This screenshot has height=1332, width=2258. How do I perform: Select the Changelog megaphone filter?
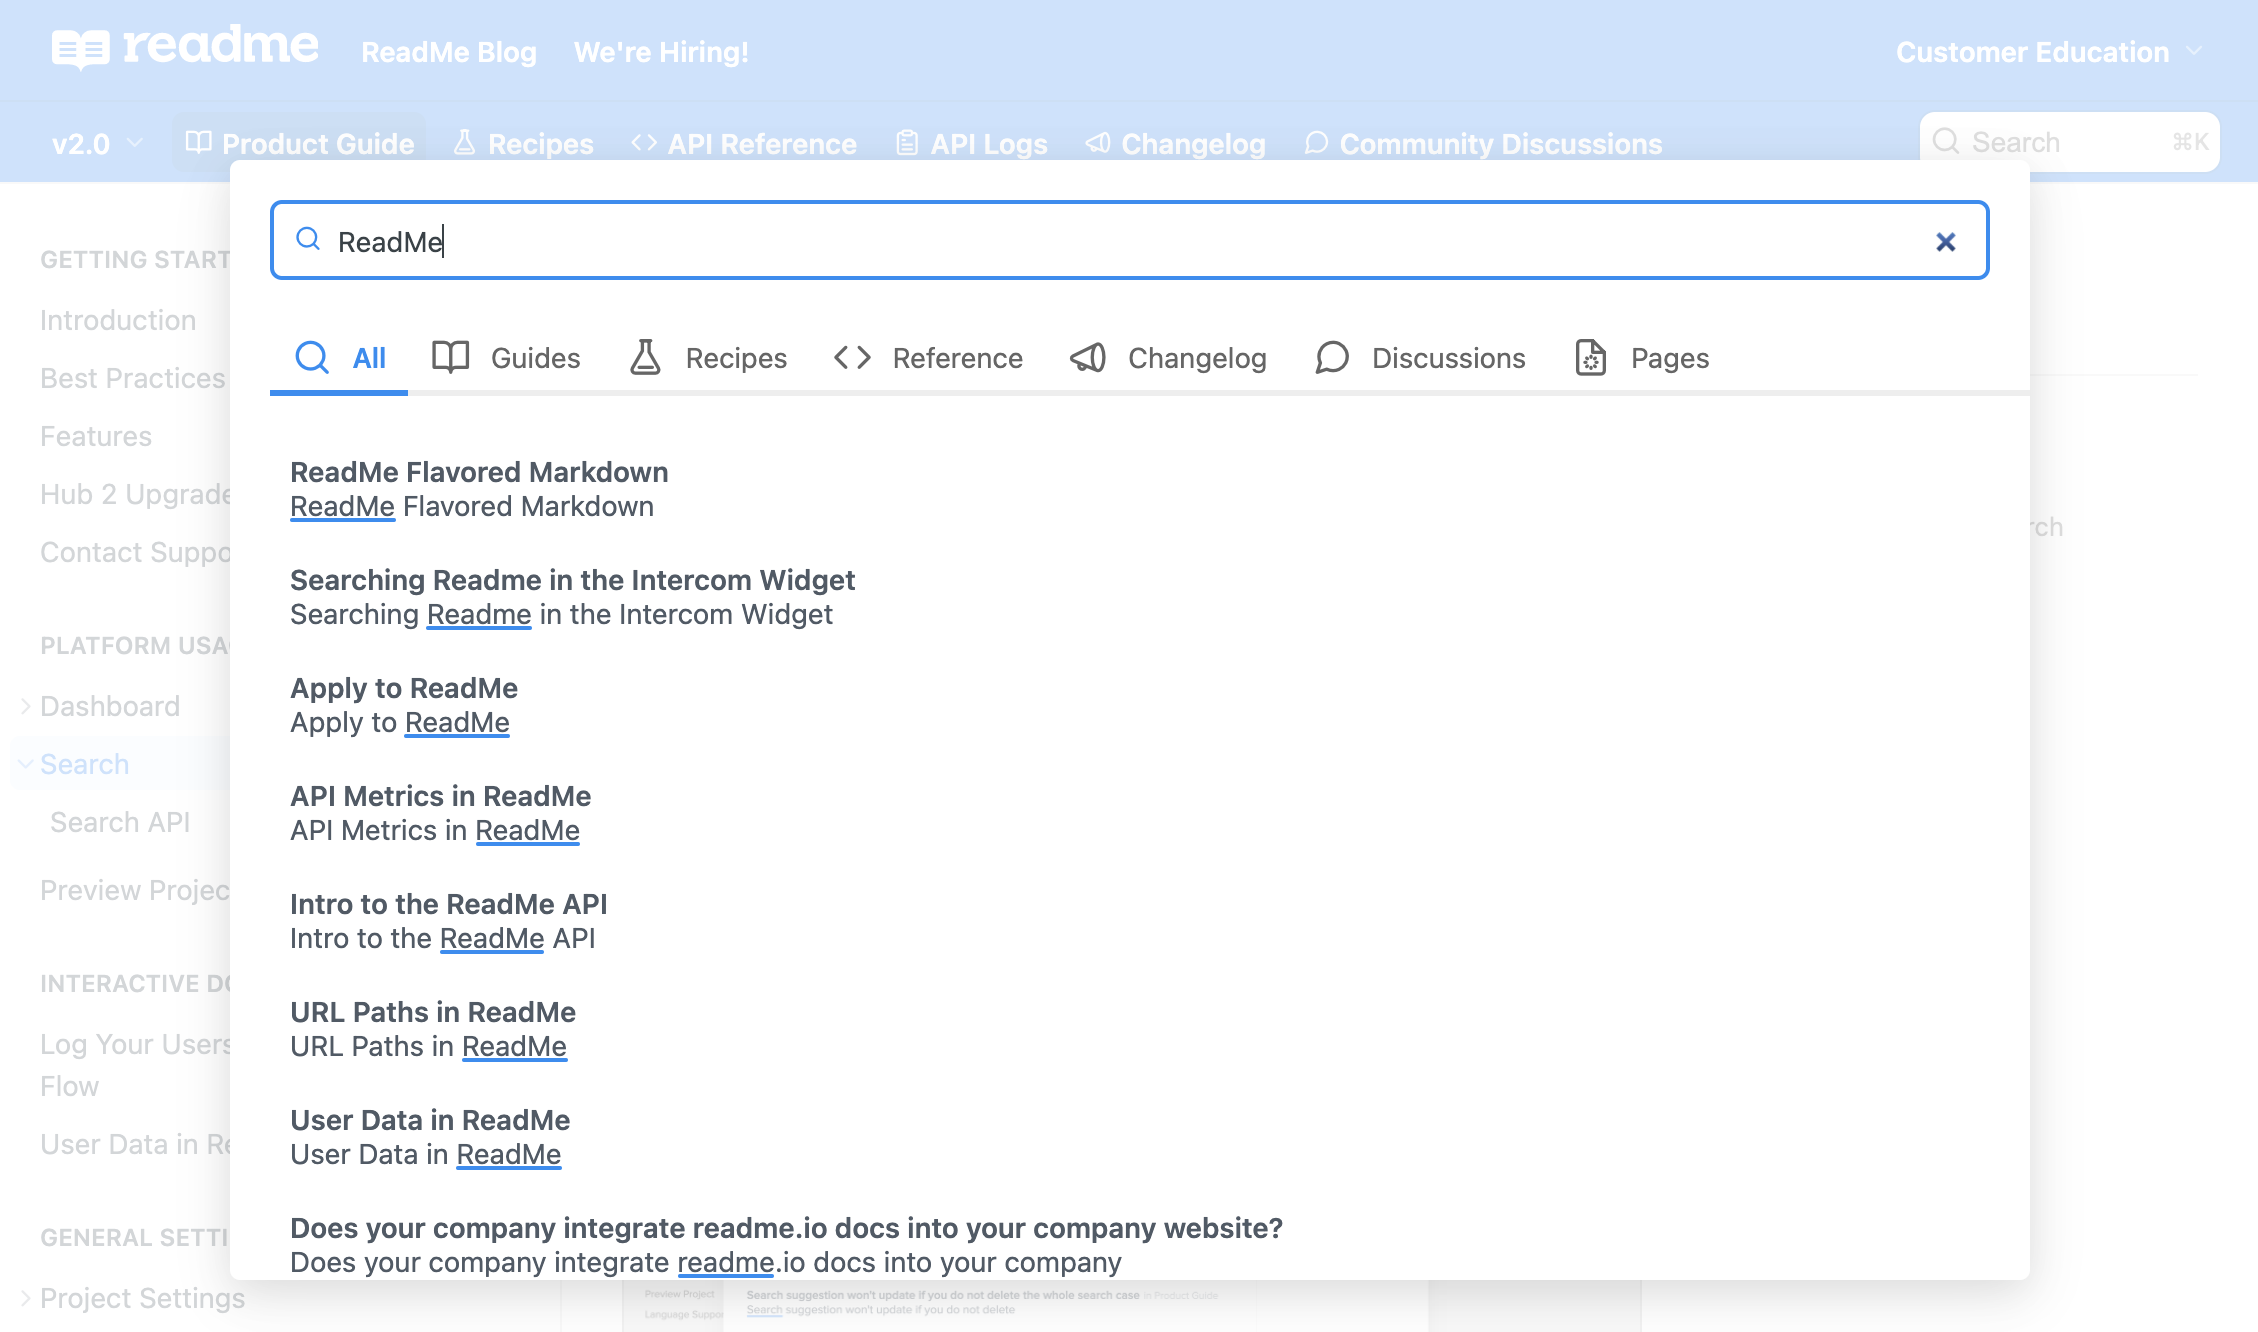tap(1088, 358)
